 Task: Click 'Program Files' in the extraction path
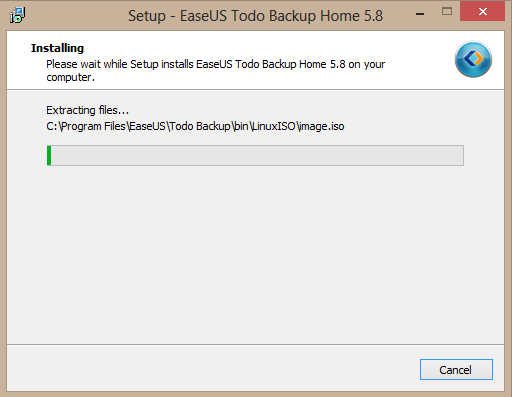[x=94, y=126]
